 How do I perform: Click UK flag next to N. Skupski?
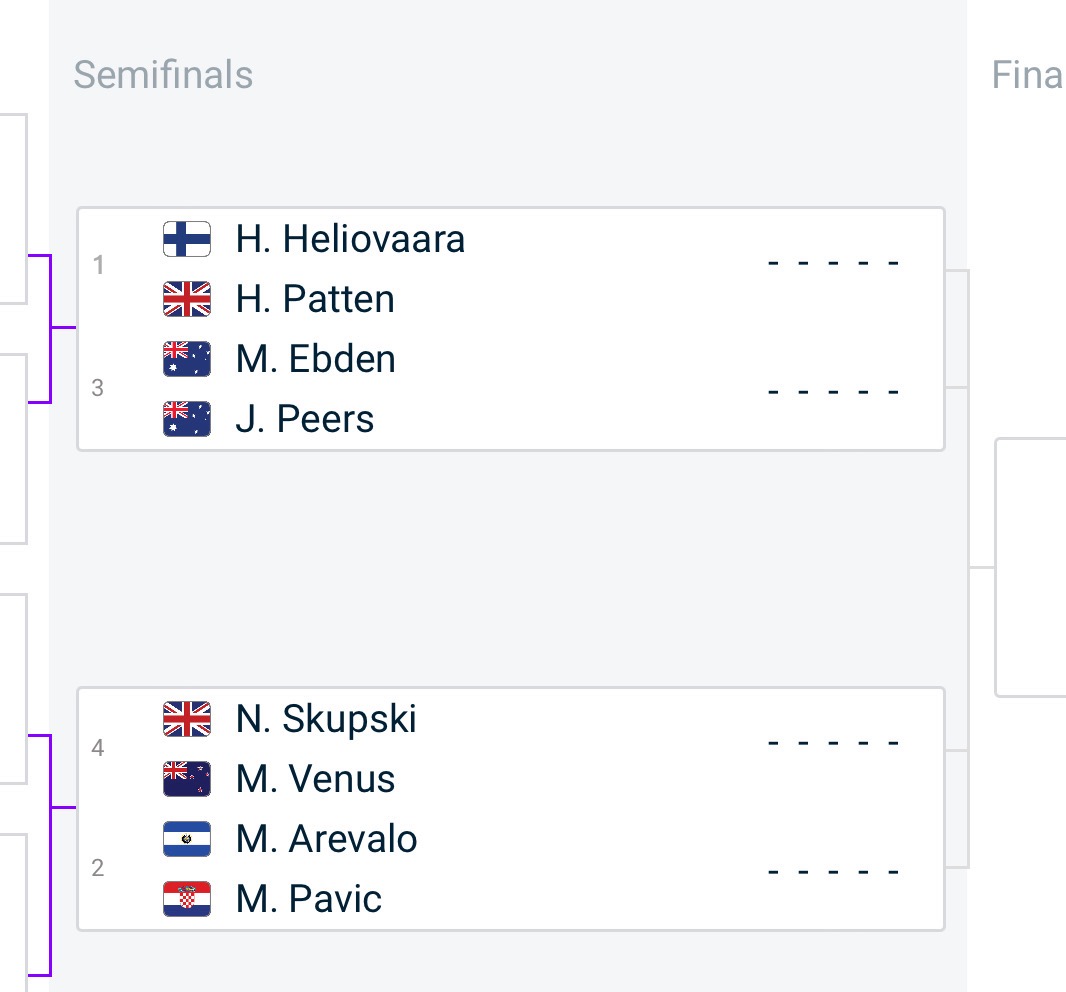(187, 719)
